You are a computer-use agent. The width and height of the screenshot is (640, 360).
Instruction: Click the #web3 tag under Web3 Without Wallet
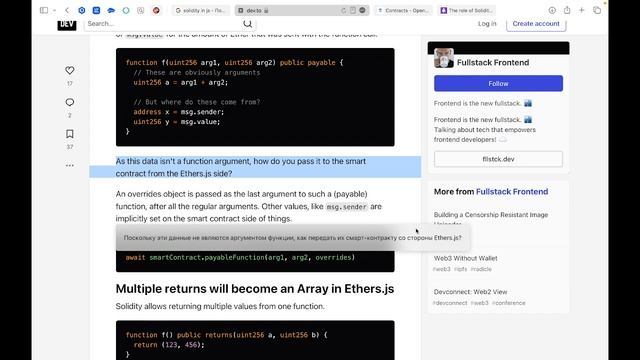tap(442, 269)
